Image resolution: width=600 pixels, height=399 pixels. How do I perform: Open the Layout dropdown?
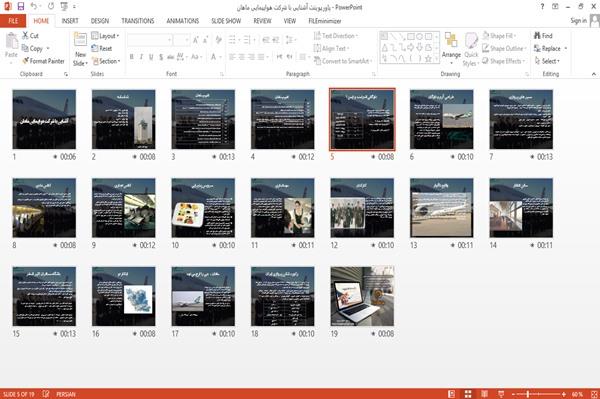(105, 36)
